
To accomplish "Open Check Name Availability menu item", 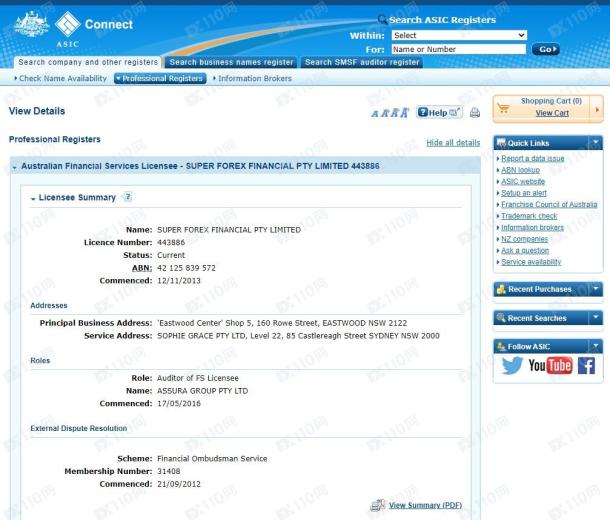I will click(x=61, y=79).
